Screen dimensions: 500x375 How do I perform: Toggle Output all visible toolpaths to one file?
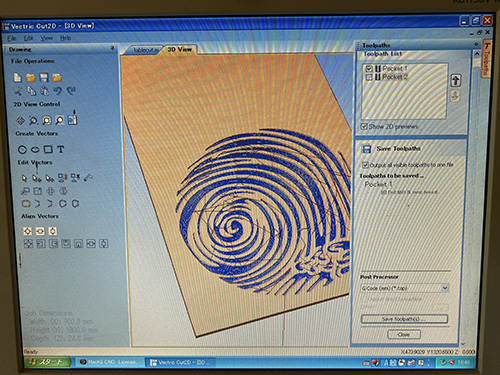365,165
